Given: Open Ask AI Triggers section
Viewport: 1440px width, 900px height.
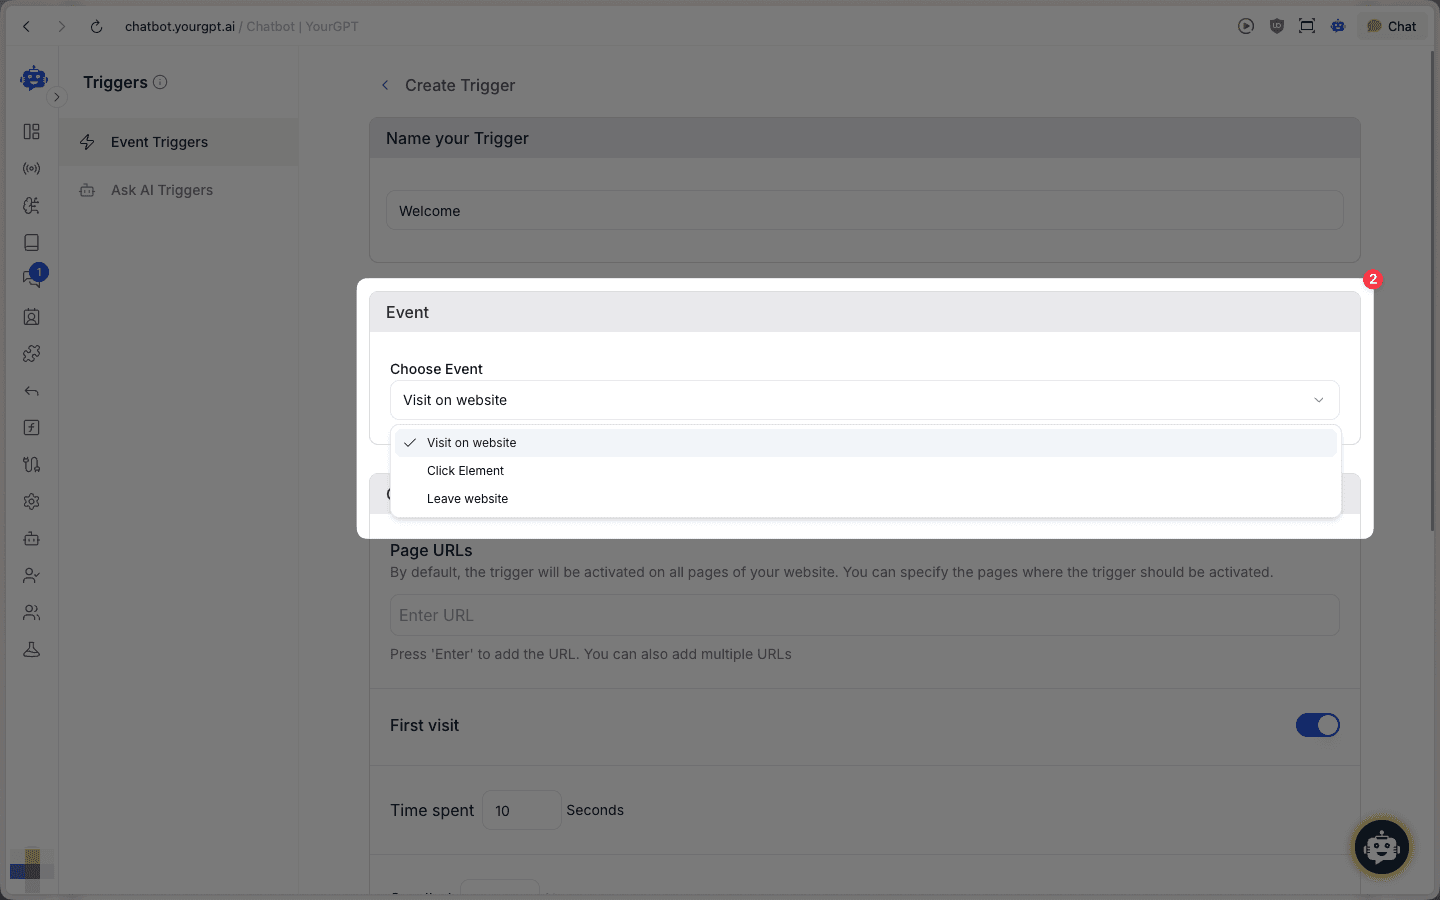Looking at the screenshot, I should tap(162, 190).
